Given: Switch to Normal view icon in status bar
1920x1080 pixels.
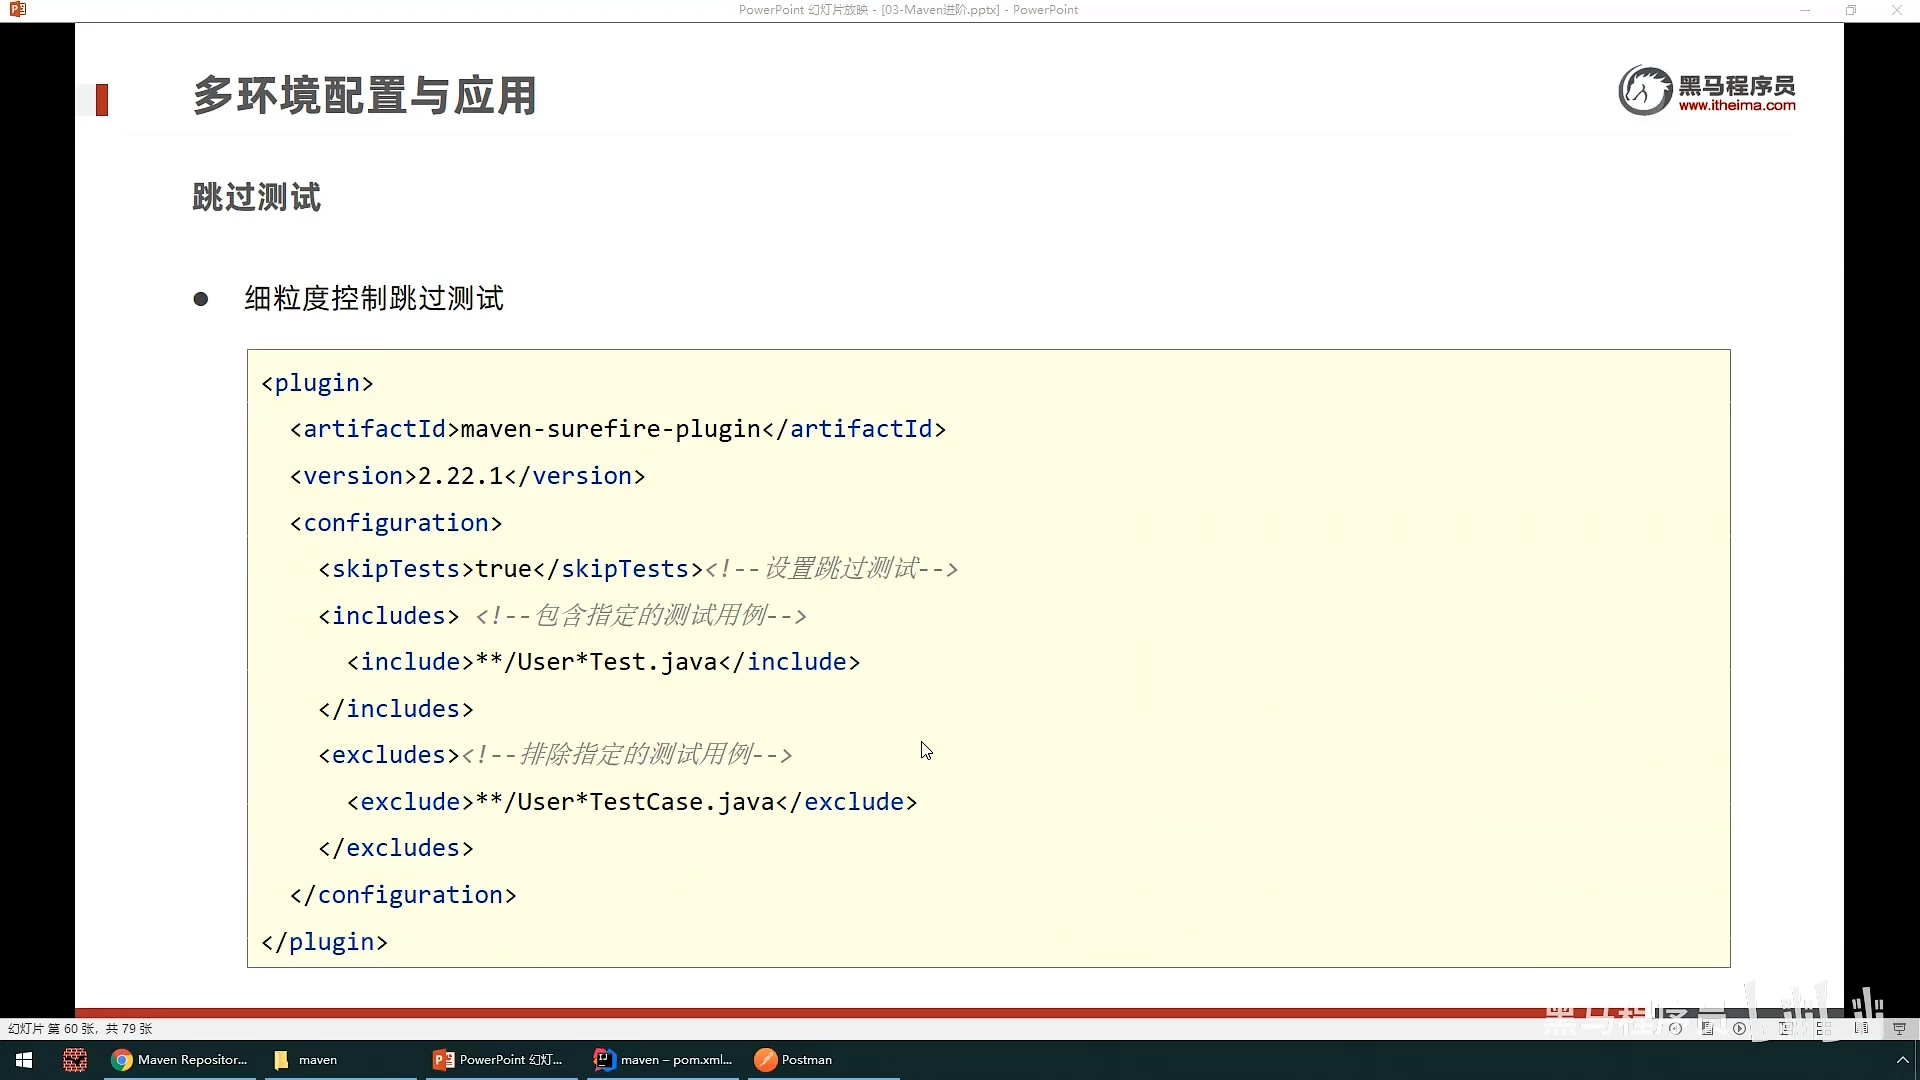Looking at the screenshot, I should coord(1785,1028).
